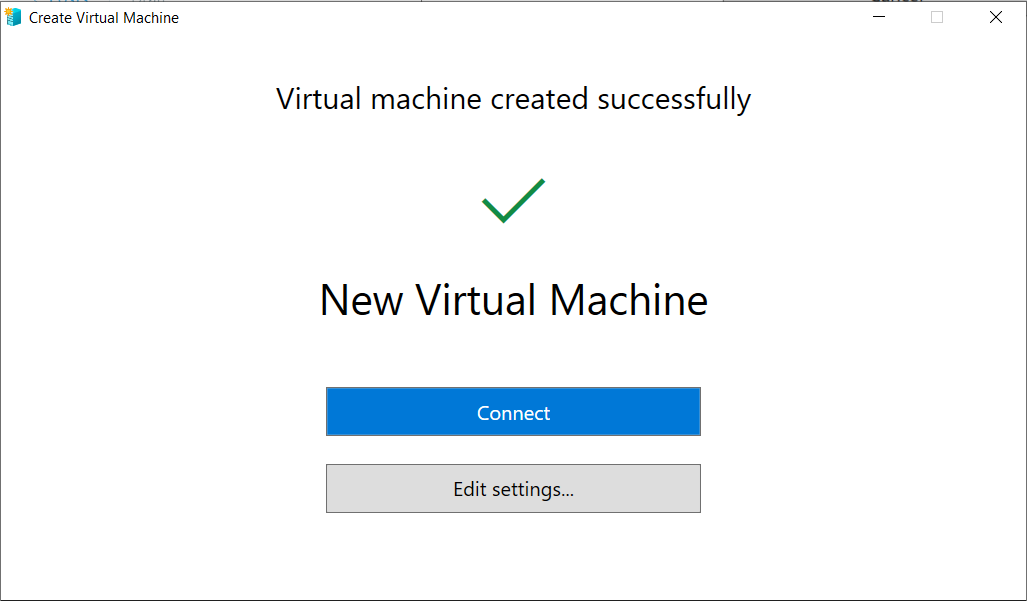Click the window title bar

tap(500, 17)
